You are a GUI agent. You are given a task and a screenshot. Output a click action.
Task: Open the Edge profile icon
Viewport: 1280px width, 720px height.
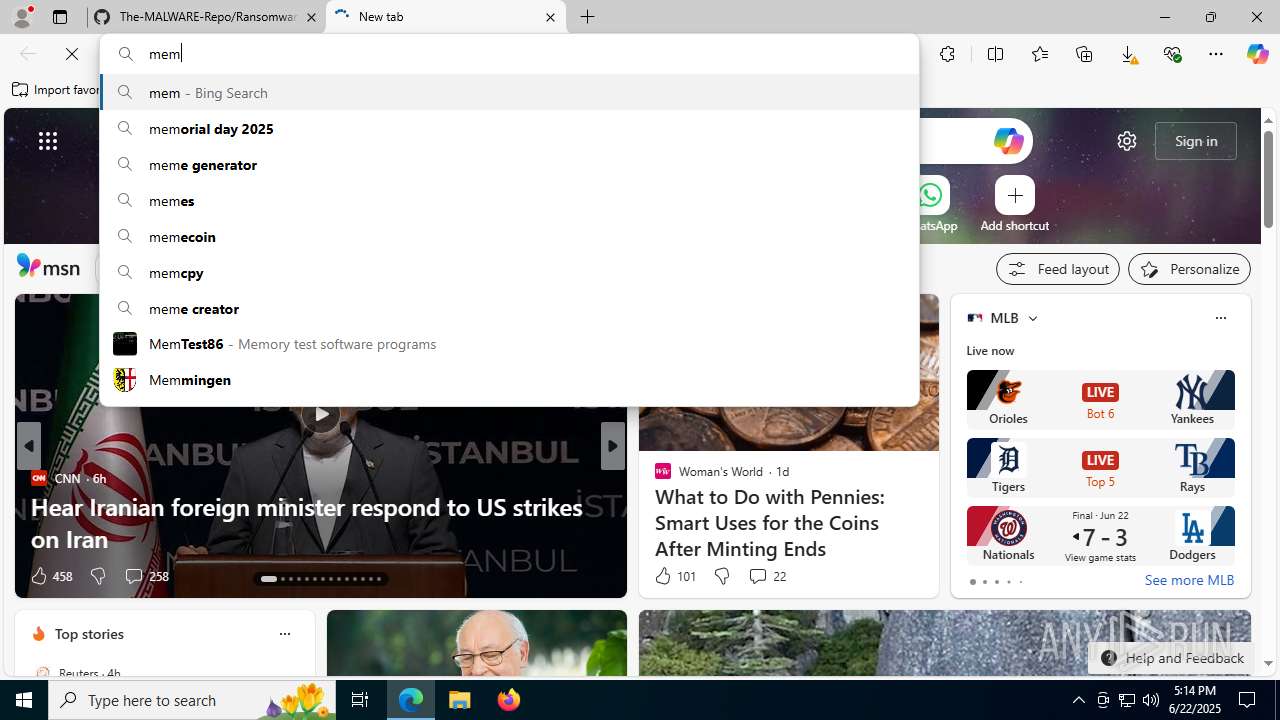pyautogui.click(x=22, y=17)
